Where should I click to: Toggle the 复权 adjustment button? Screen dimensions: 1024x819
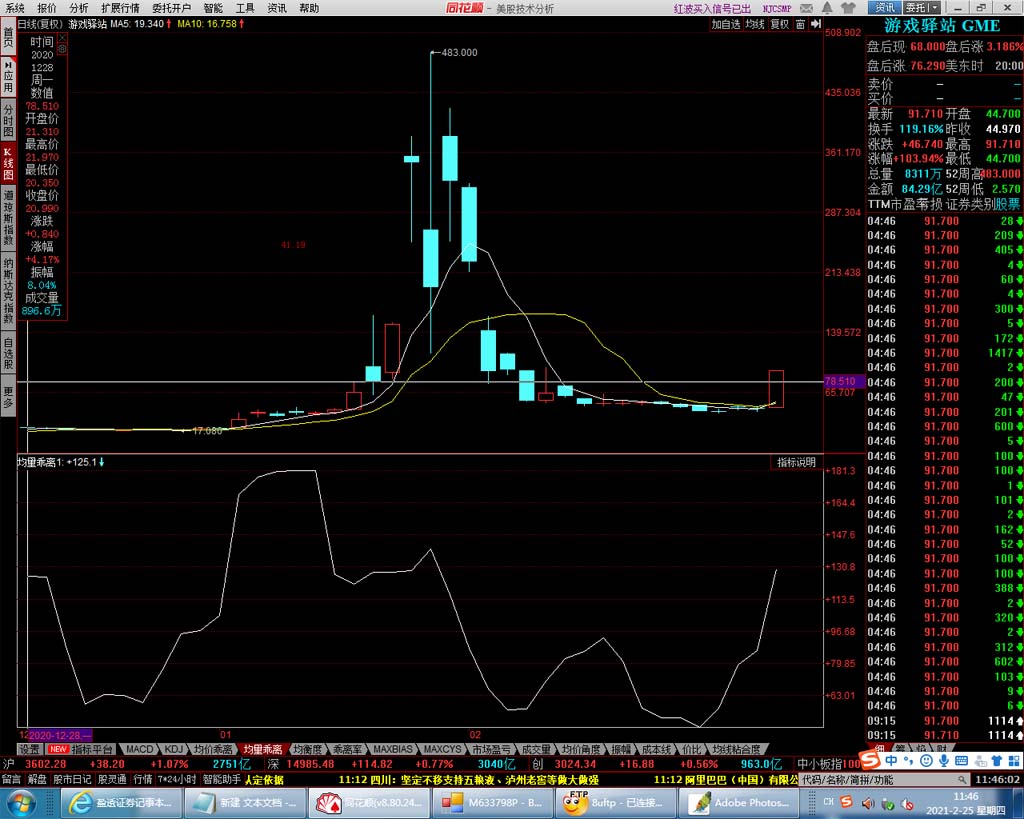[x=780, y=24]
